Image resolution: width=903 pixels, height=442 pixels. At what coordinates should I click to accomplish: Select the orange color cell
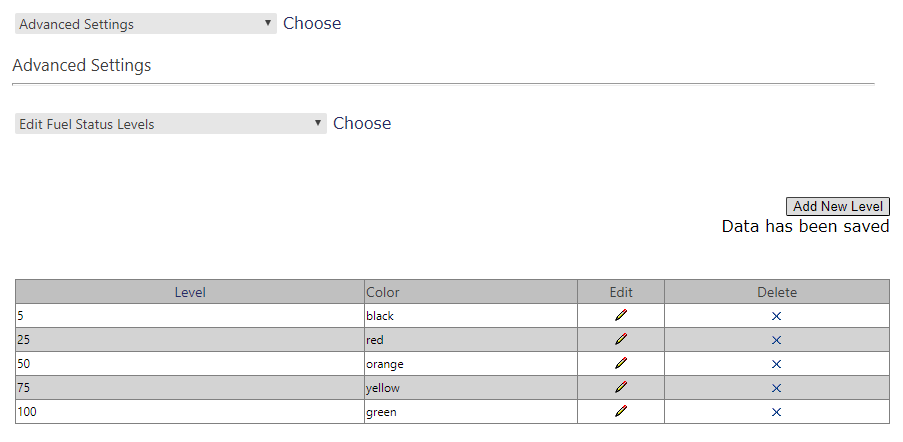[x=471, y=364]
